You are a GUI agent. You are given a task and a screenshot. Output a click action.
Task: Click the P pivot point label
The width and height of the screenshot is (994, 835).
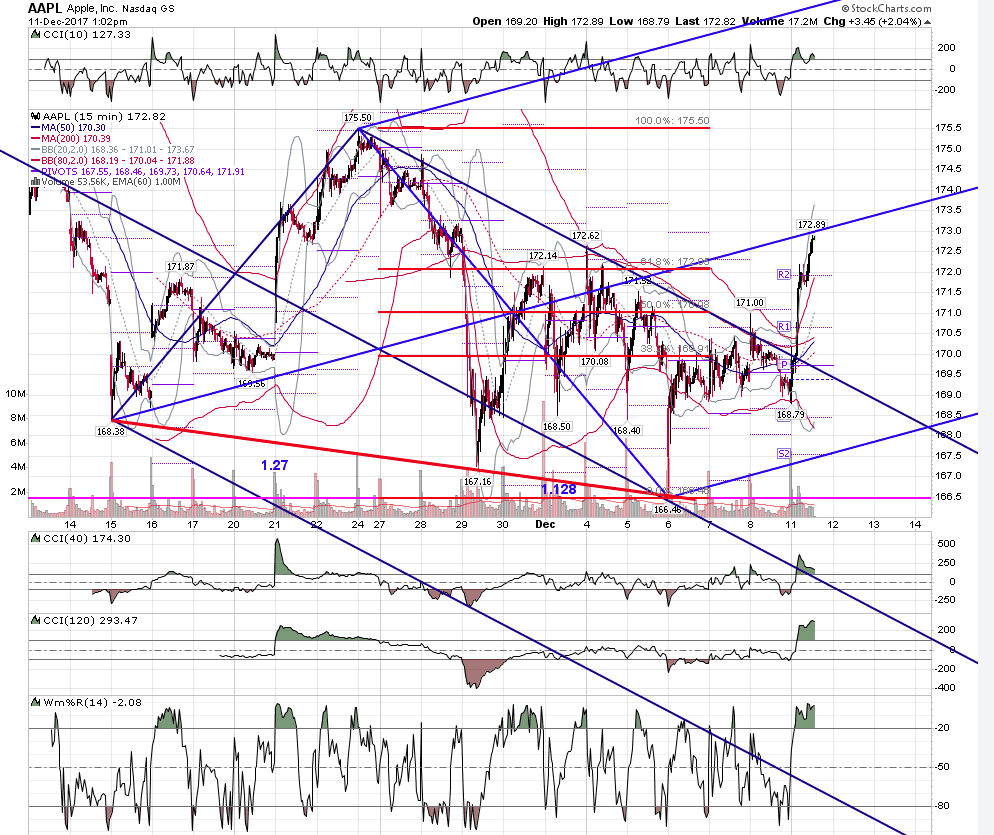(x=784, y=365)
